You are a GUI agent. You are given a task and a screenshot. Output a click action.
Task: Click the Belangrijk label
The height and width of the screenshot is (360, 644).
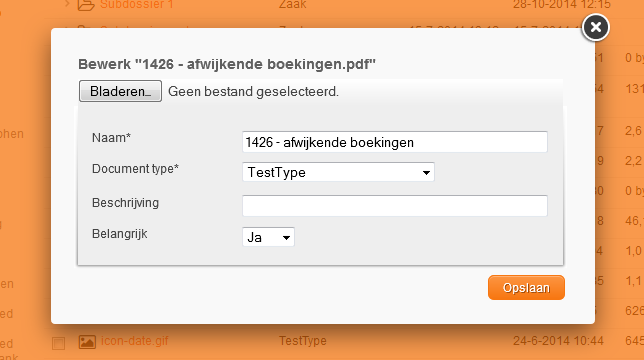point(120,234)
